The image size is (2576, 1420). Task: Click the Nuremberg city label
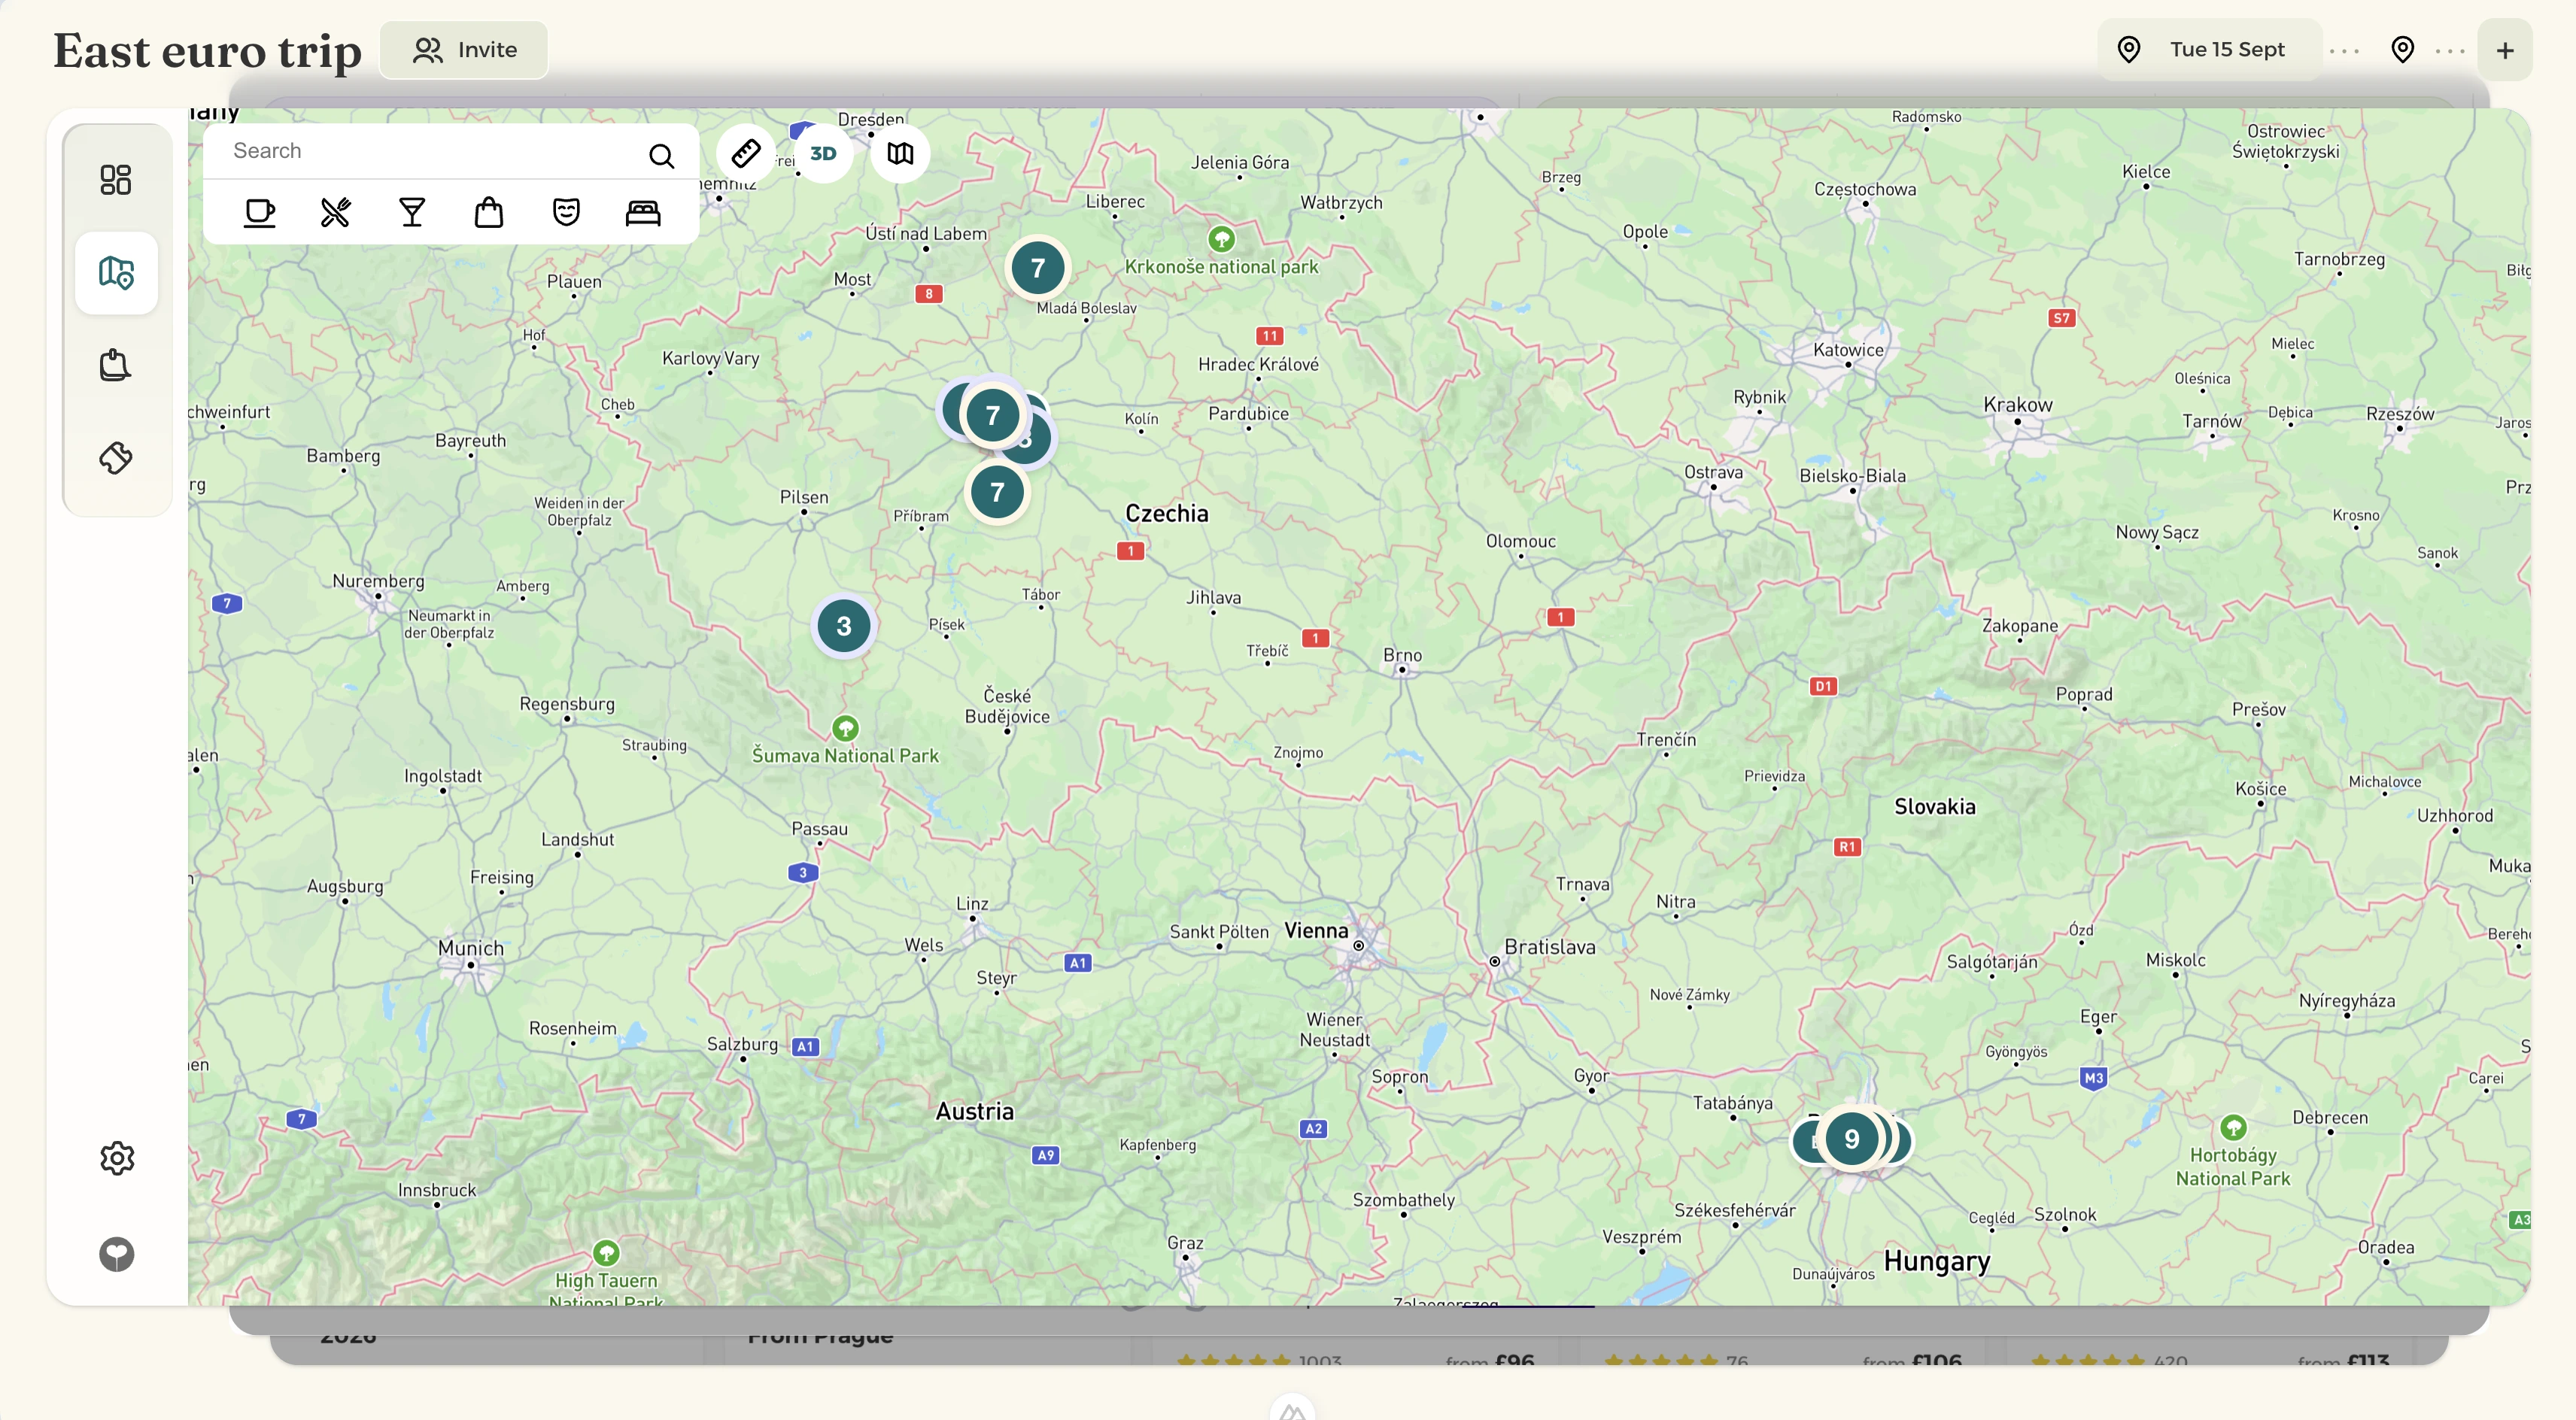tap(378, 581)
